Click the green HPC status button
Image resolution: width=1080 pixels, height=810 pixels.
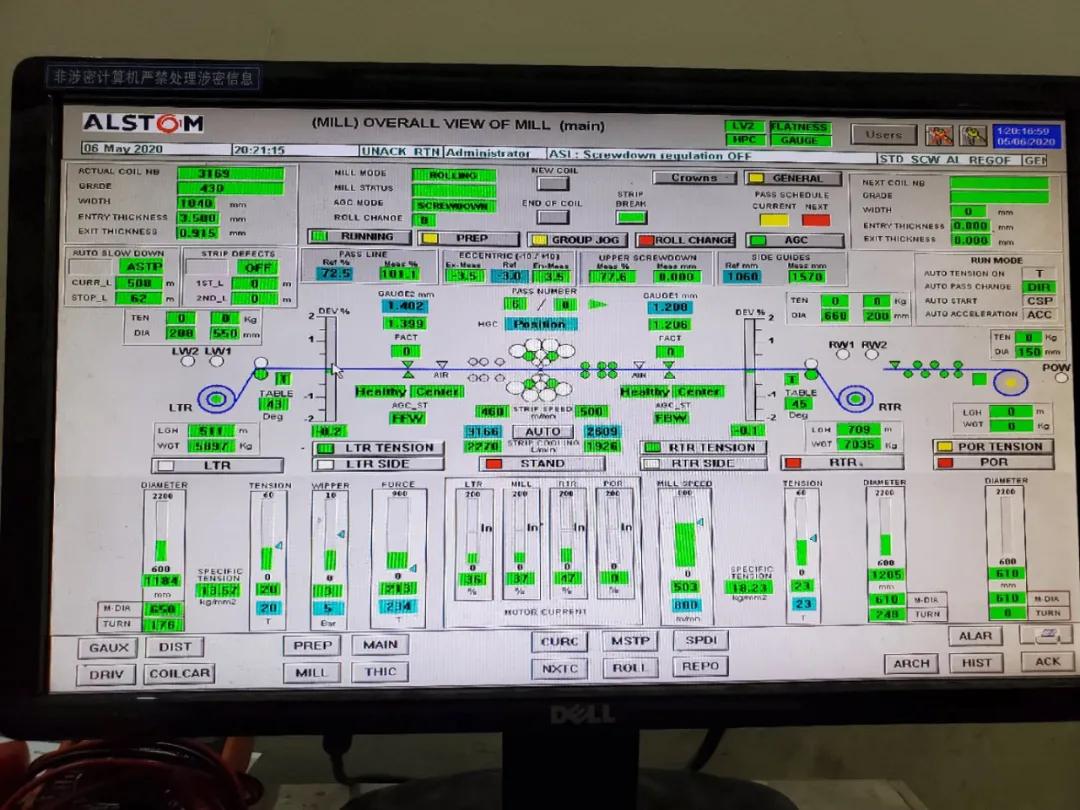tap(744, 140)
